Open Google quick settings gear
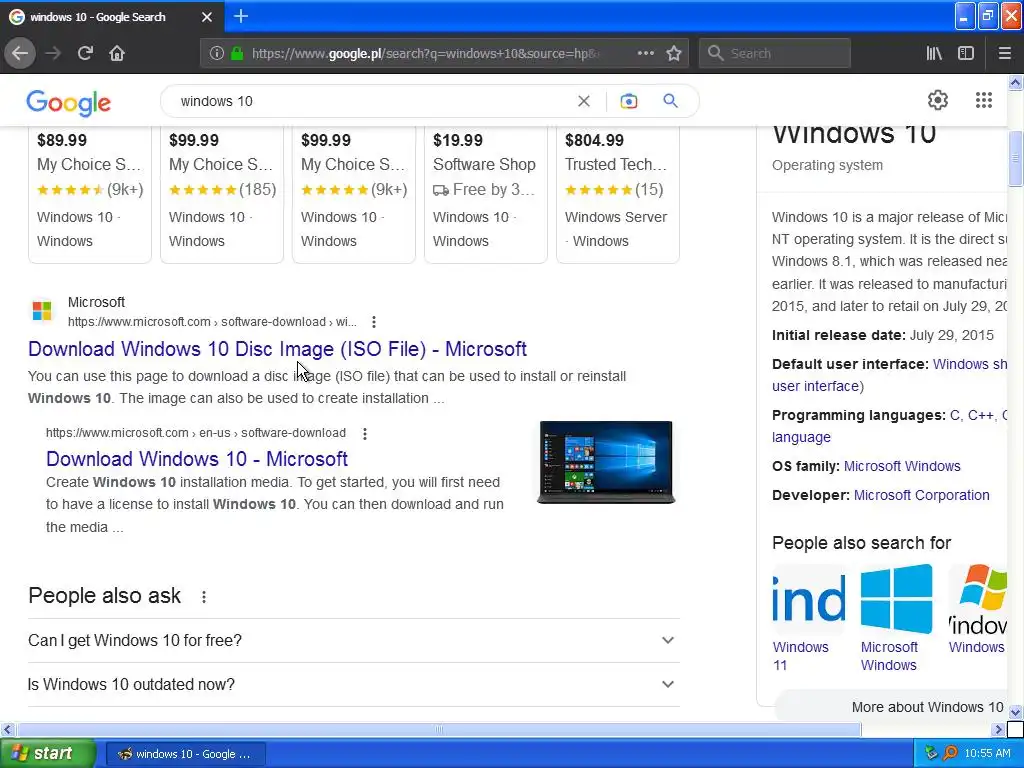The height and width of the screenshot is (768, 1024). click(938, 100)
